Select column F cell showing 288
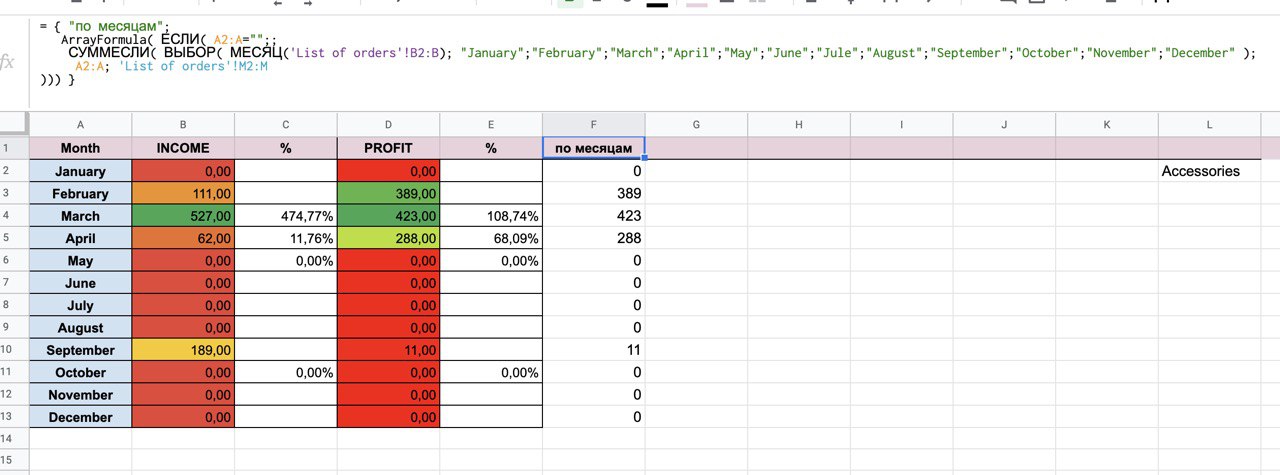1280x475 pixels. point(594,238)
